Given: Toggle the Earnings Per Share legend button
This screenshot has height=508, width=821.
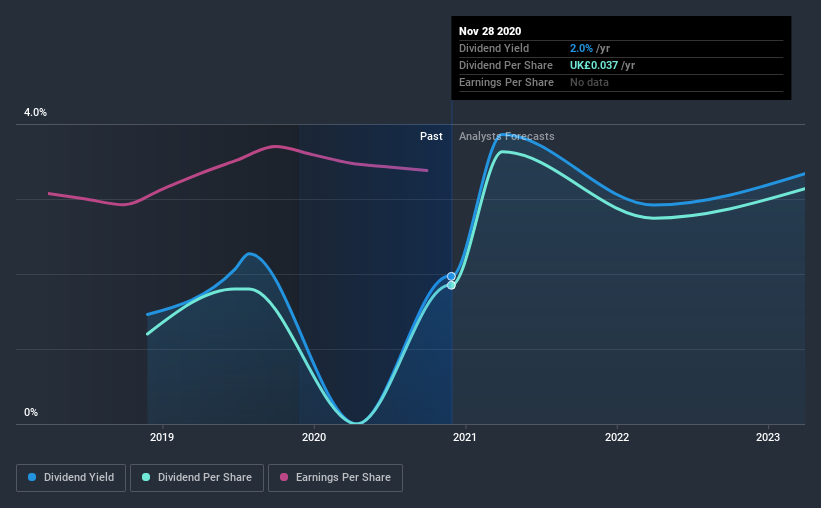Looking at the screenshot, I should 336,478.
